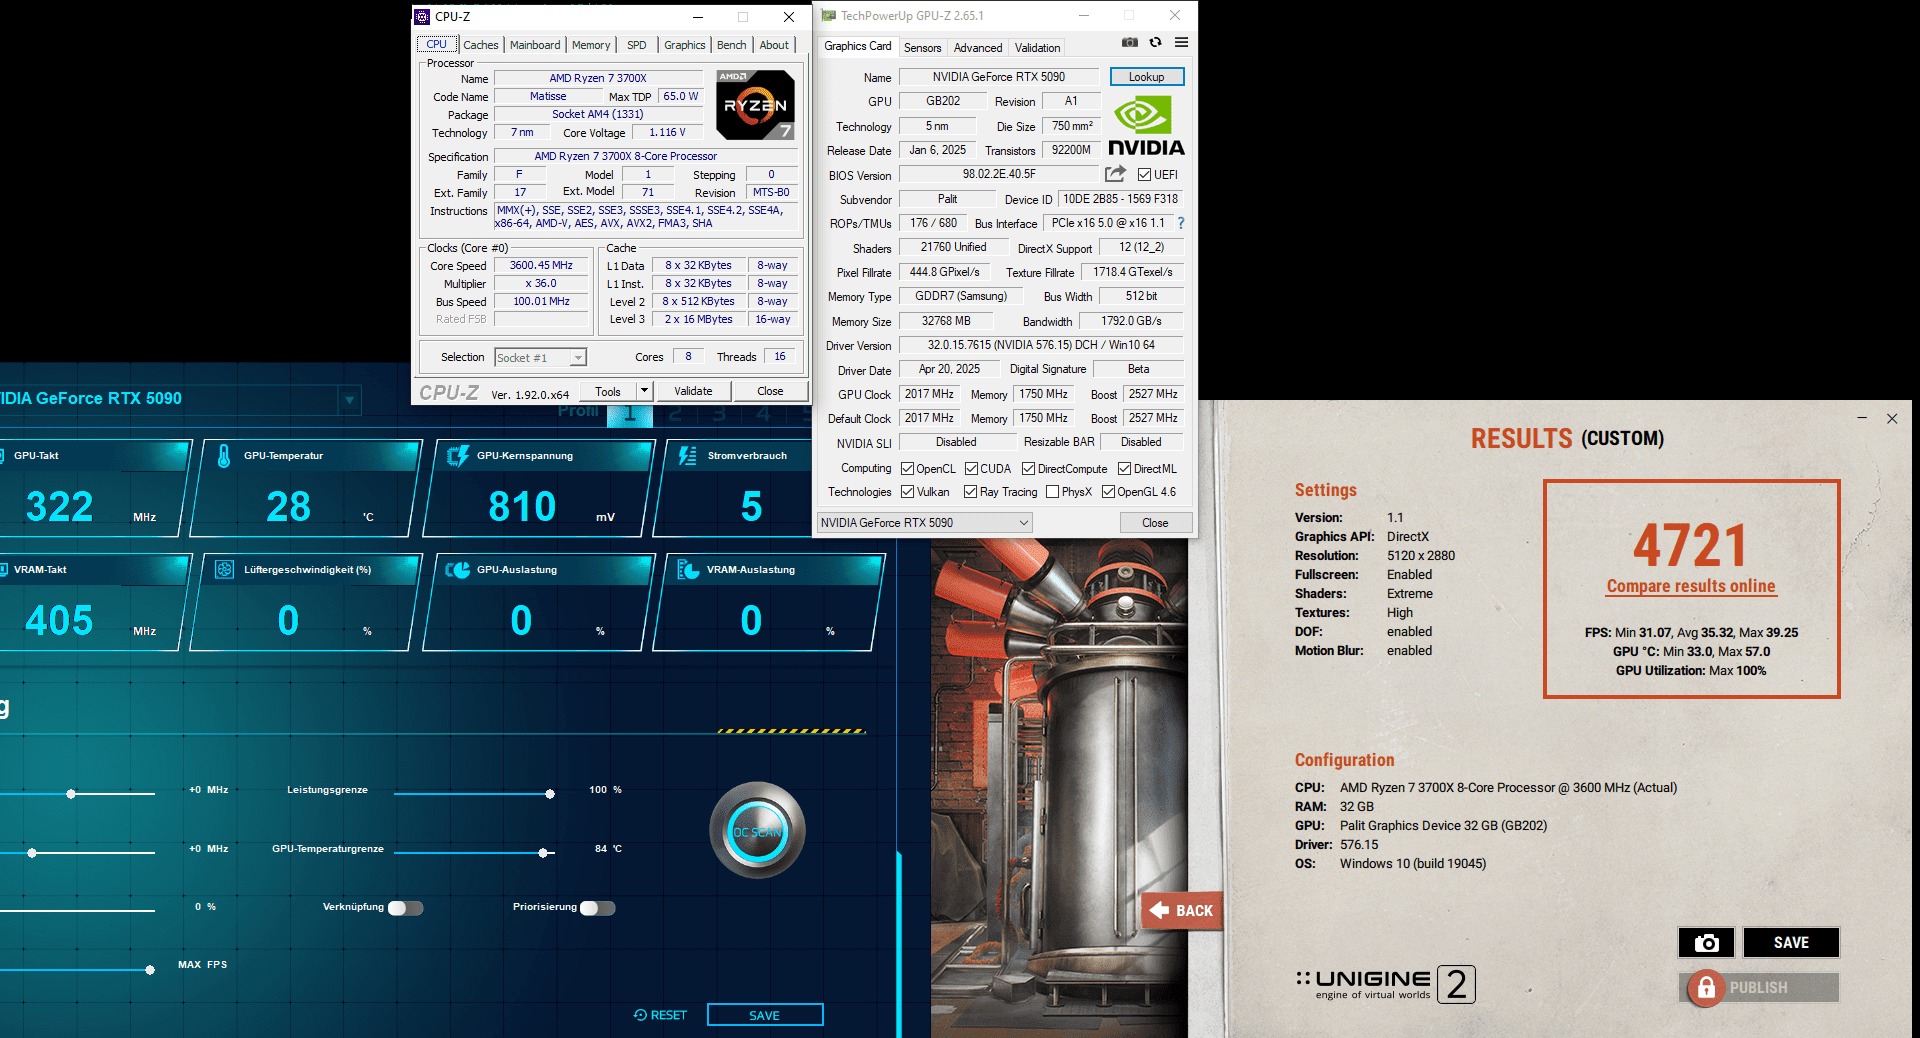Enable the PhysX checkbox
1920x1038 pixels.
pyautogui.click(x=1052, y=492)
